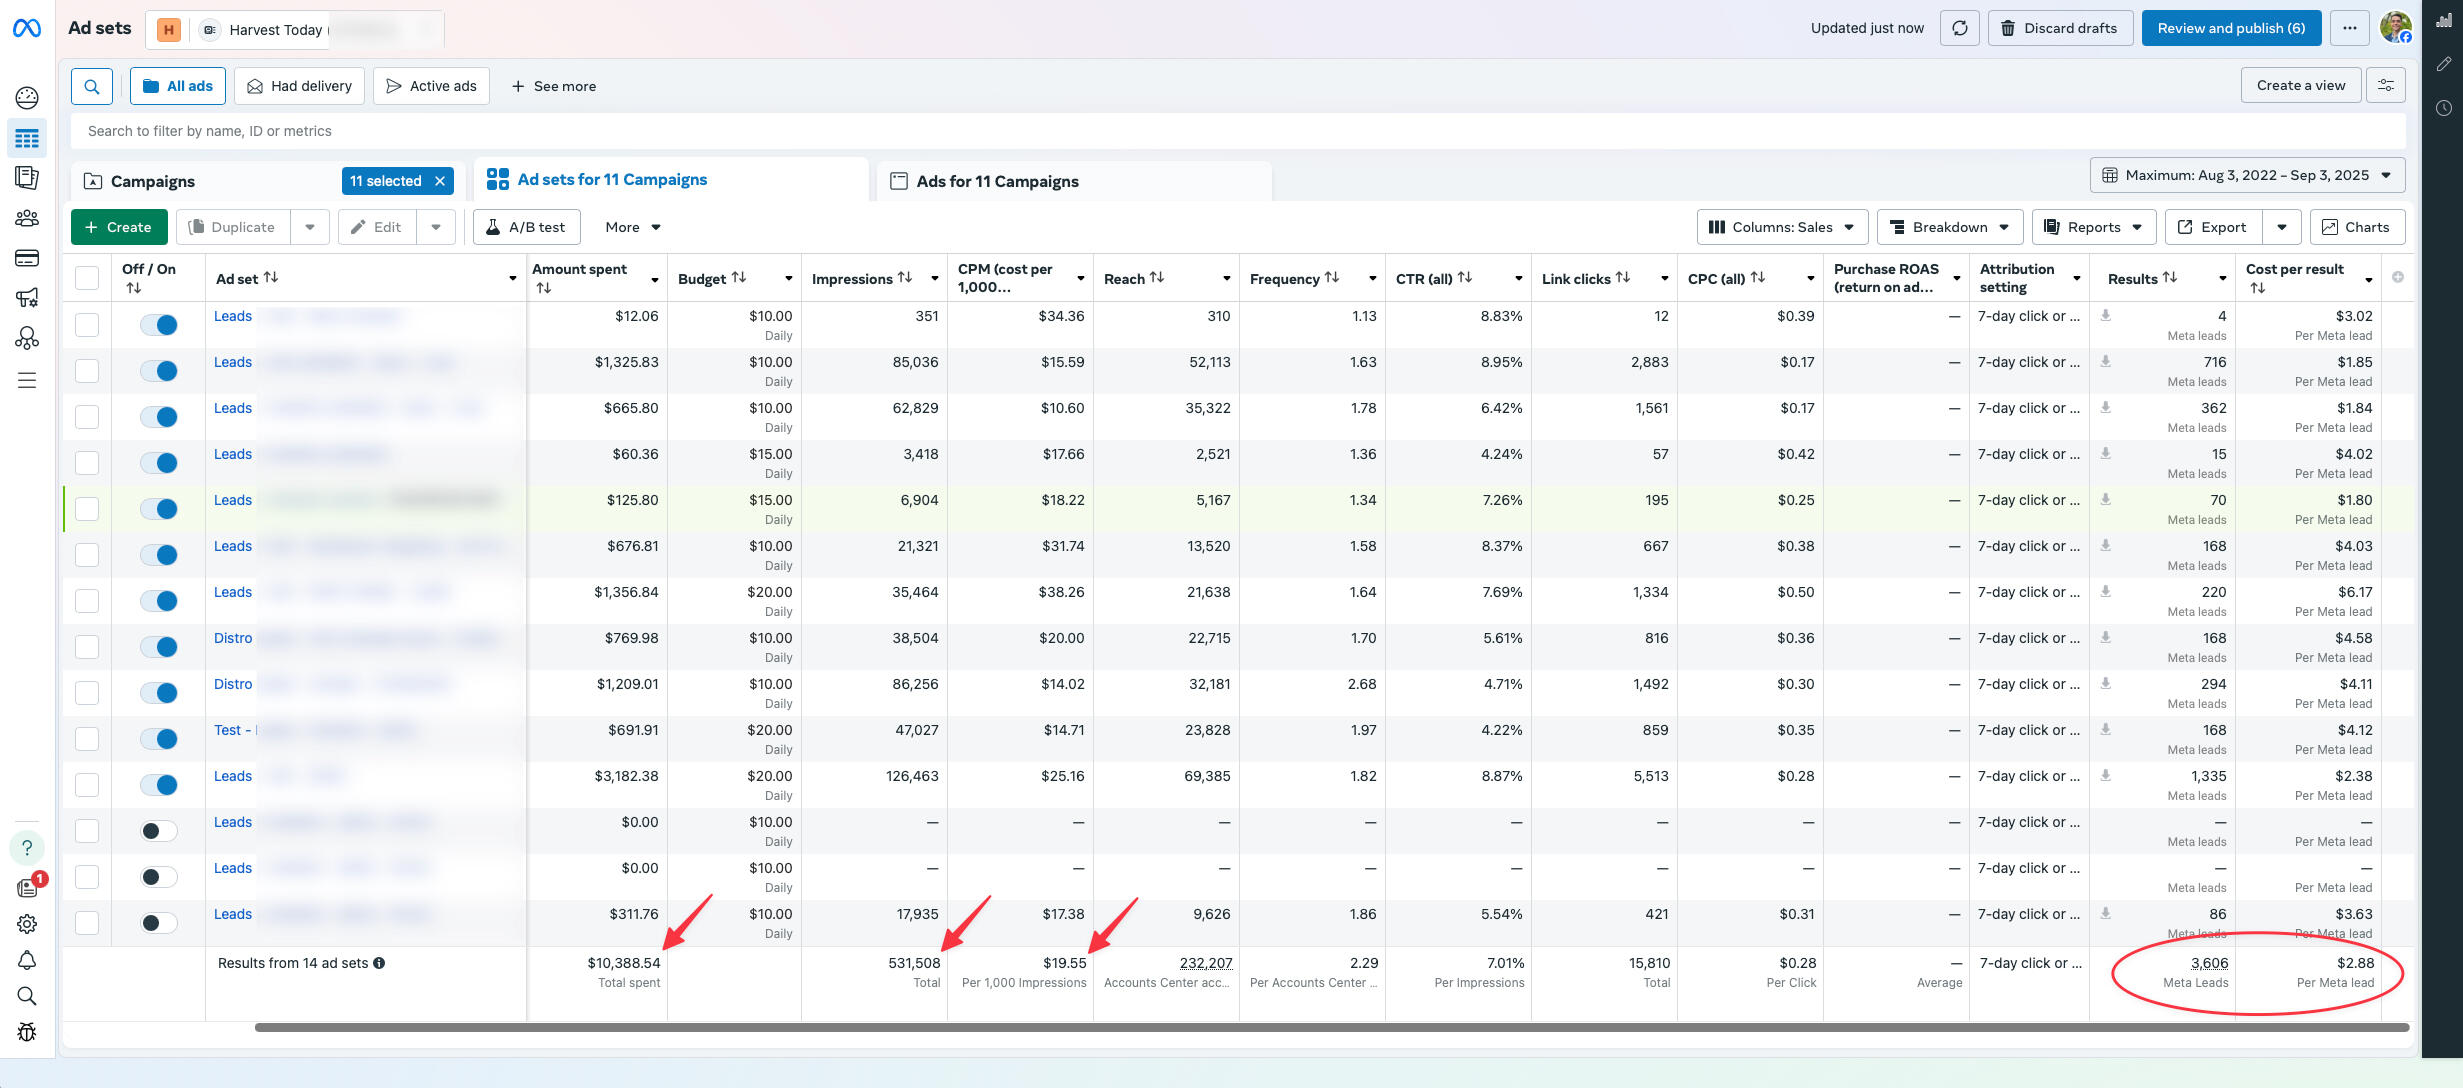Click the refresh data icon
This screenshot has width=2463, height=1088.
[1960, 28]
